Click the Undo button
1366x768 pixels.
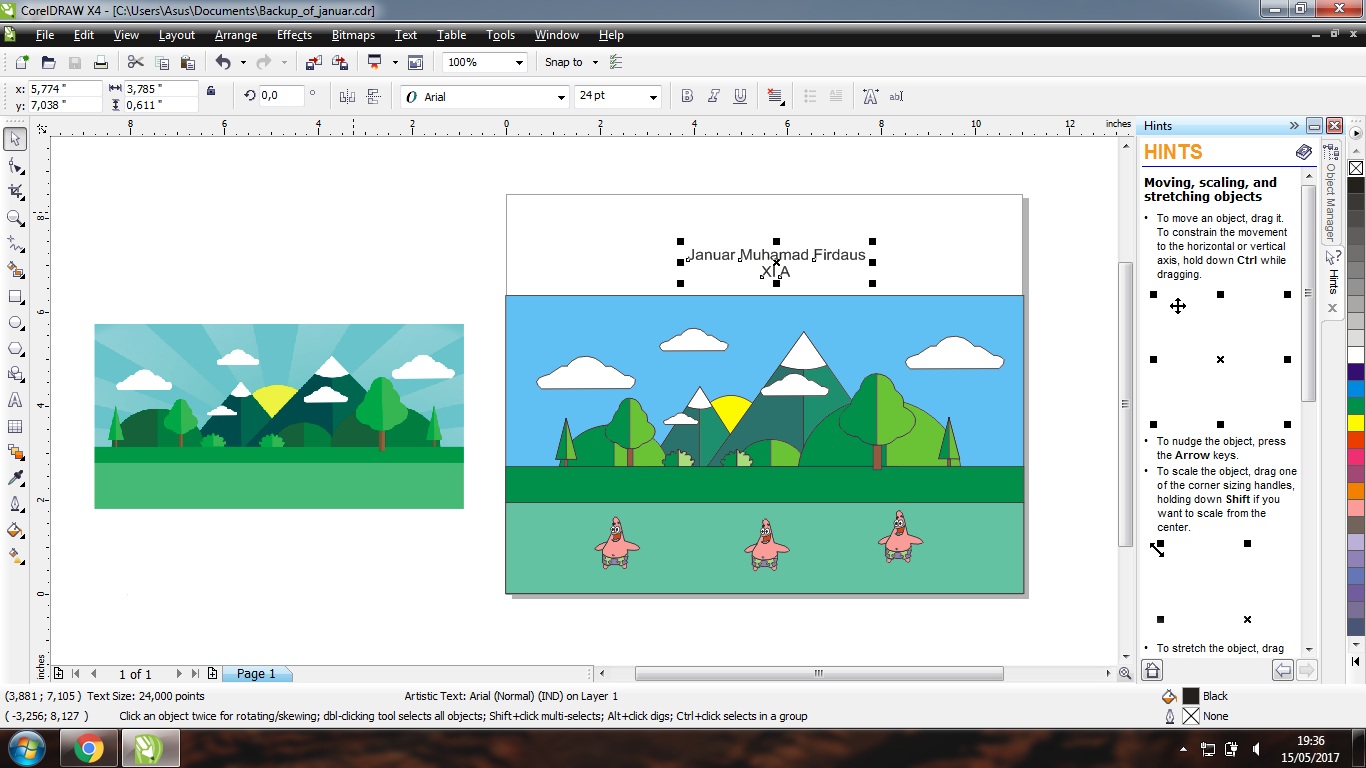(224, 62)
